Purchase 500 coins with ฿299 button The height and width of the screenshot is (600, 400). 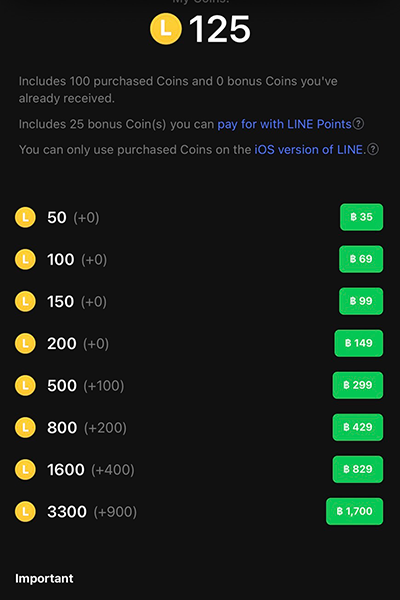[x=358, y=385]
